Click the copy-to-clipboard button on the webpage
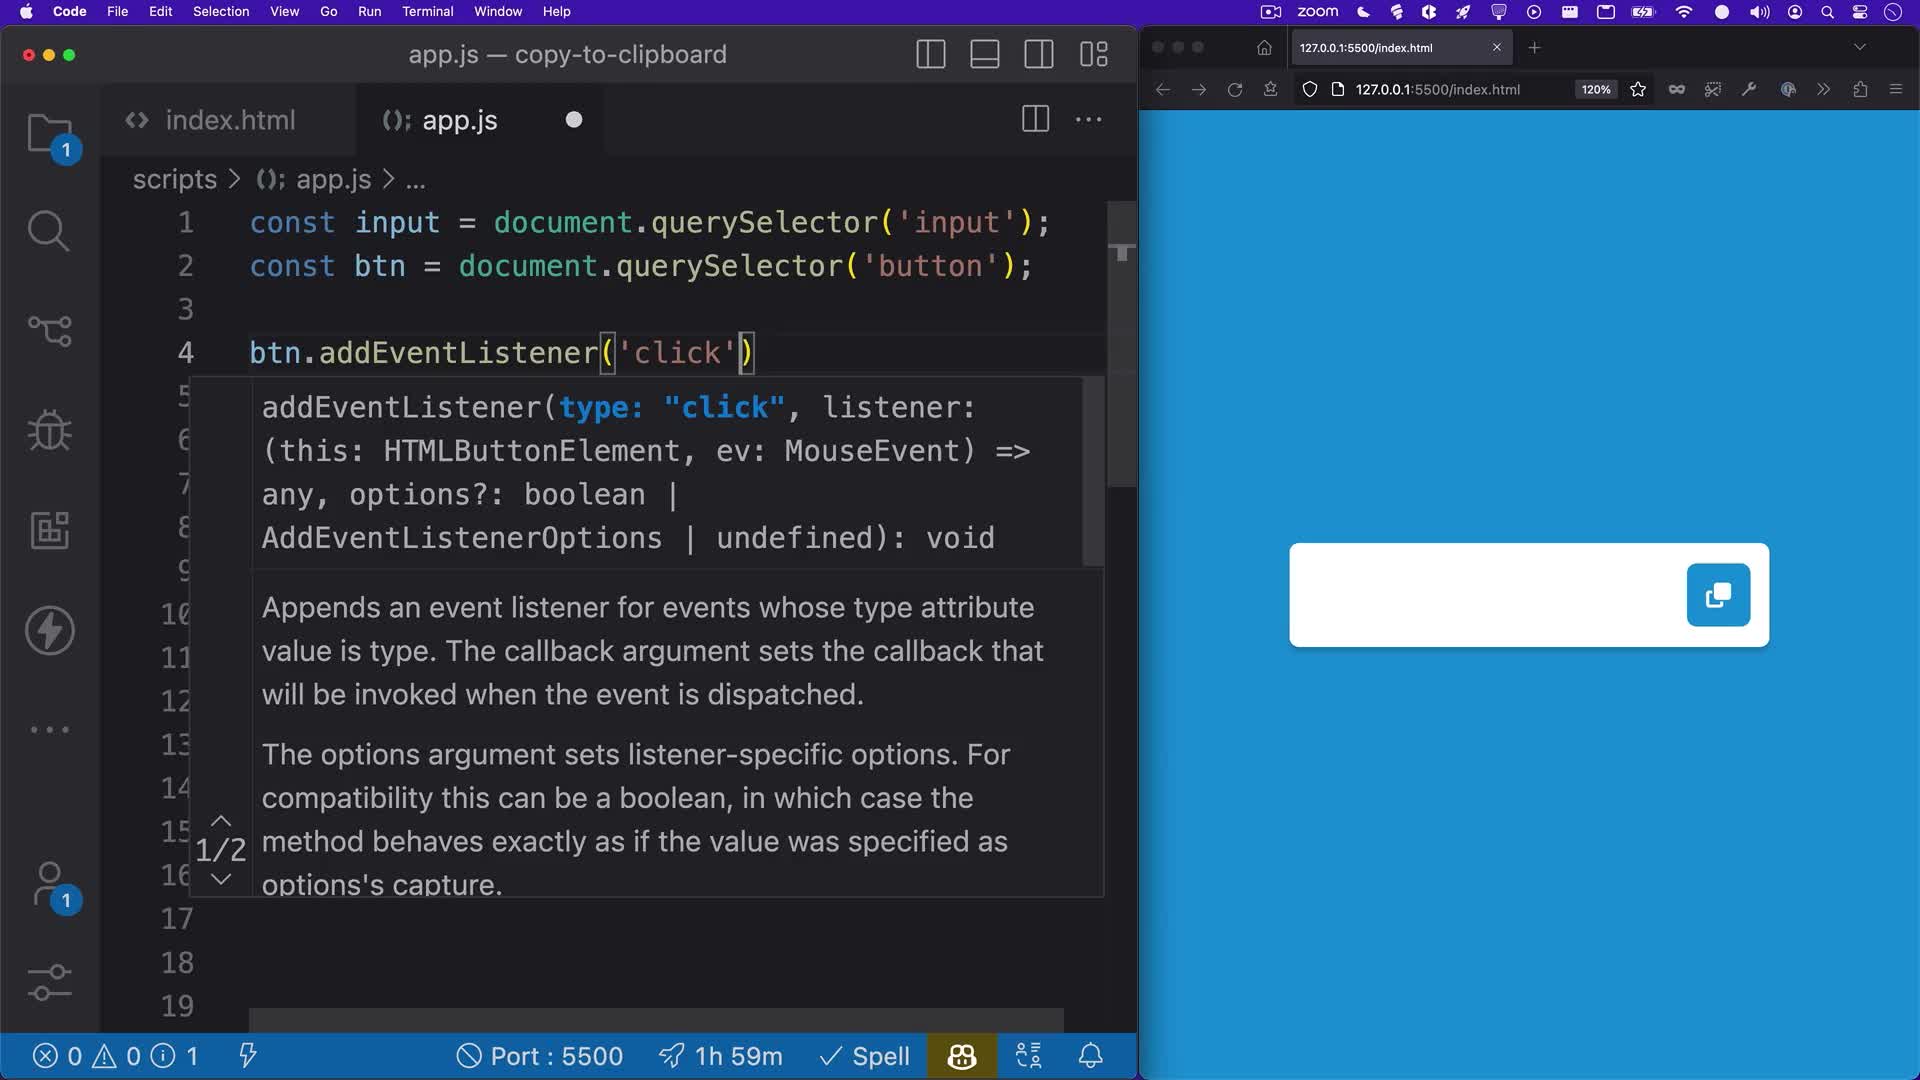1920x1080 pixels. [x=1717, y=595]
